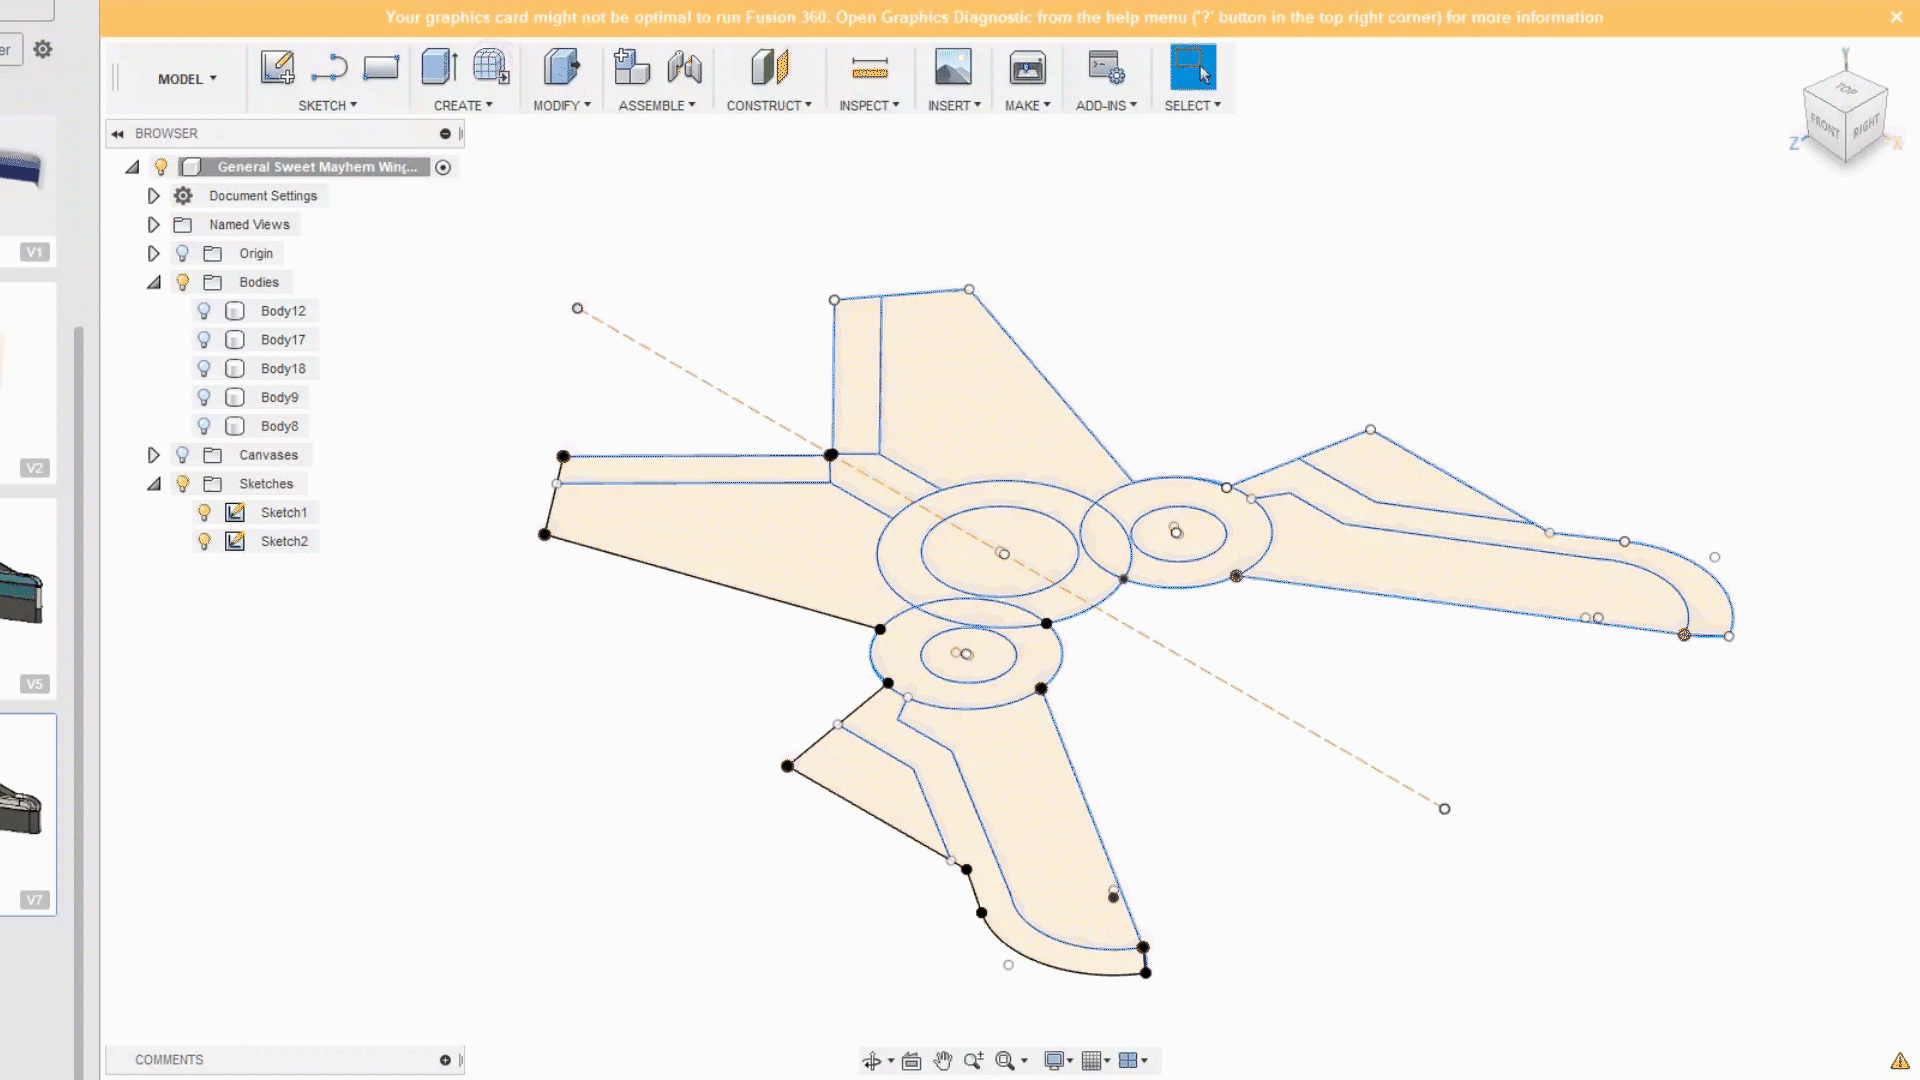Click the Joint icon in Assemble
Image resolution: width=1920 pixels, height=1080 pixels.
(x=685, y=68)
